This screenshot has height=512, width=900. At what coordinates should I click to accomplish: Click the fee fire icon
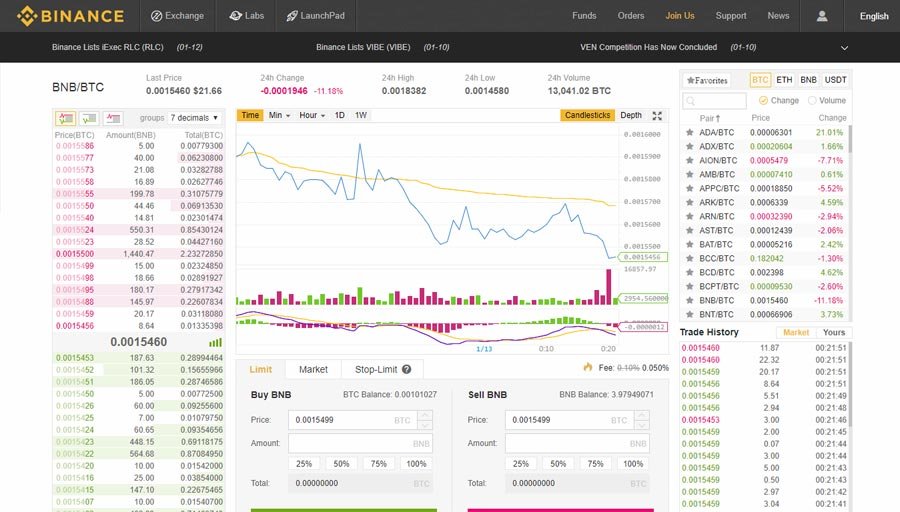pyautogui.click(x=588, y=367)
